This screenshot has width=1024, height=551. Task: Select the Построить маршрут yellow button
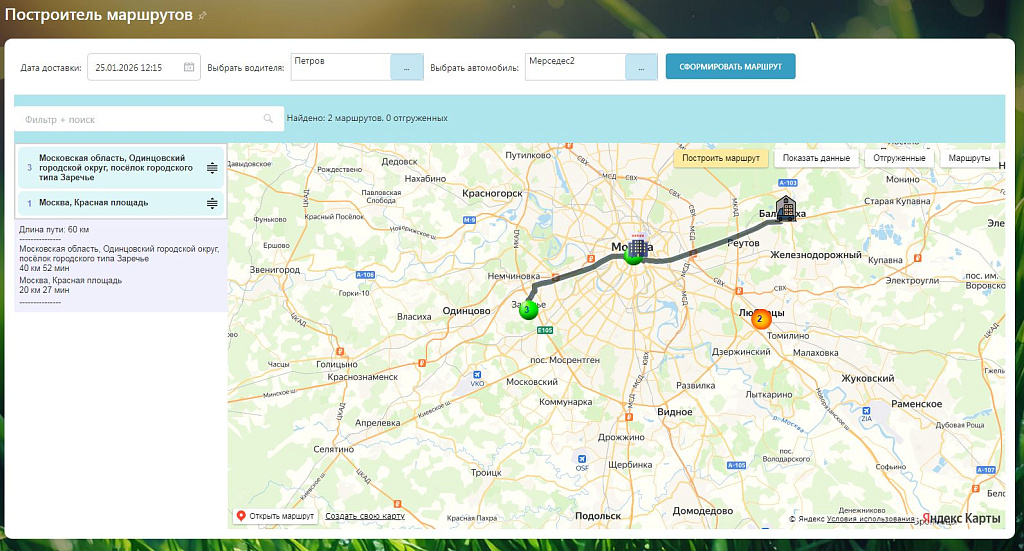tap(721, 158)
